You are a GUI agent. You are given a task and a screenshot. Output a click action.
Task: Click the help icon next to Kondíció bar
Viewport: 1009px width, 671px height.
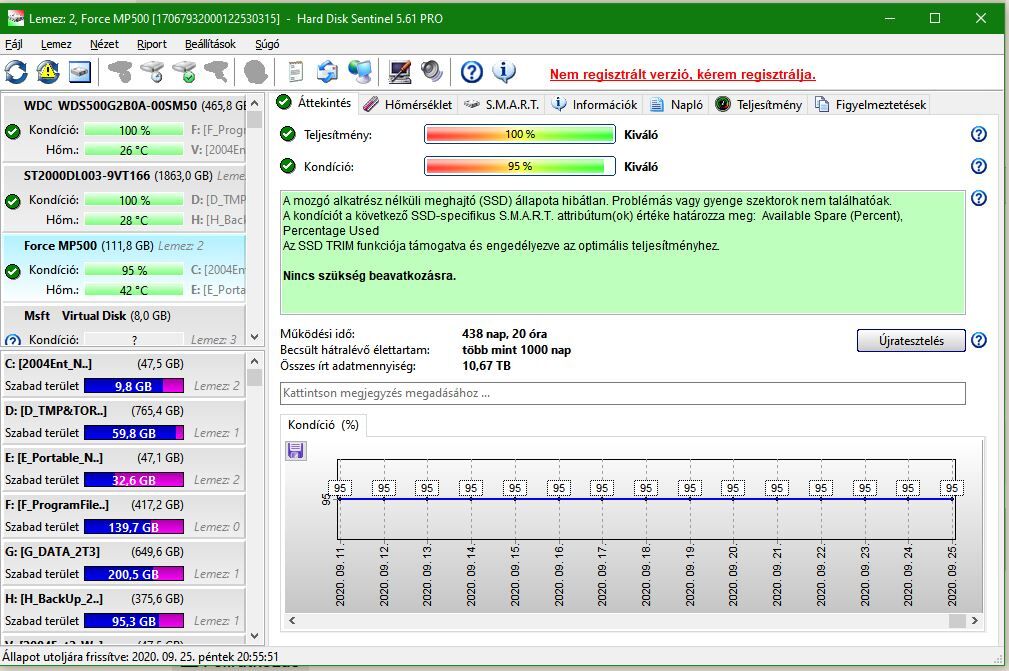pyautogui.click(x=979, y=166)
